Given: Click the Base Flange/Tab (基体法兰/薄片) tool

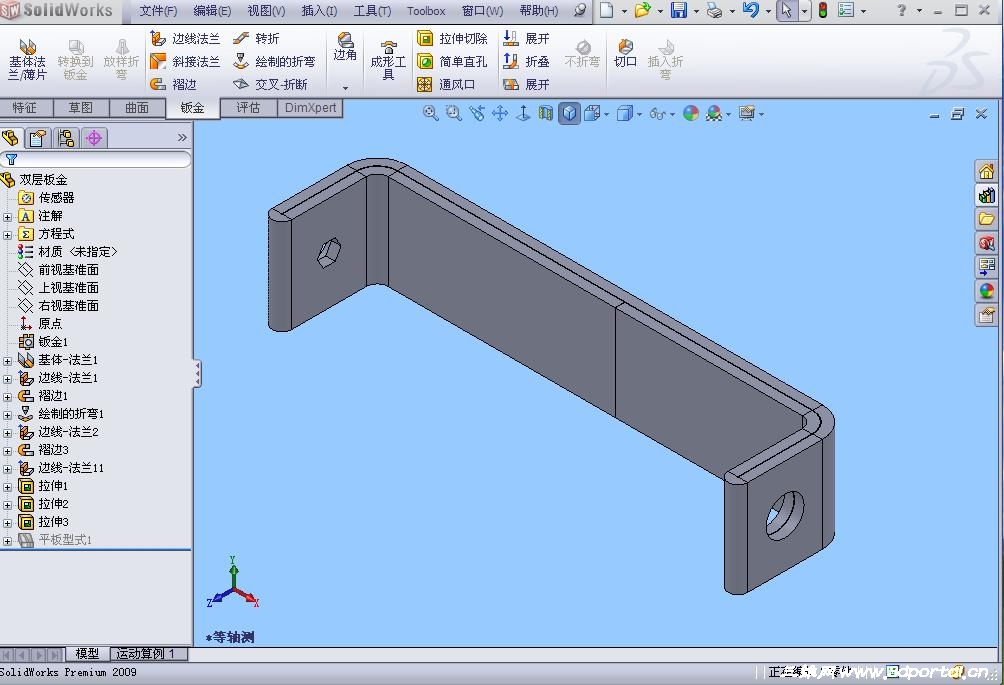Looking at the screenshot, I should (x=27, y=60).
